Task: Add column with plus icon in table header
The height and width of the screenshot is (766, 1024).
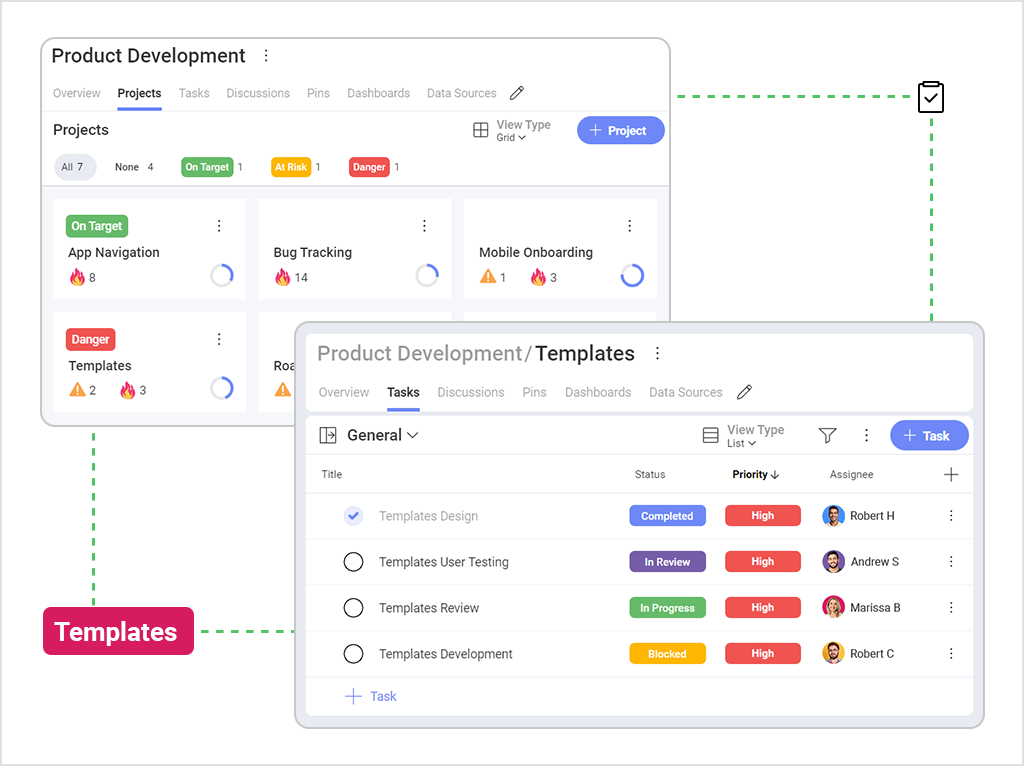Action: 951,475
